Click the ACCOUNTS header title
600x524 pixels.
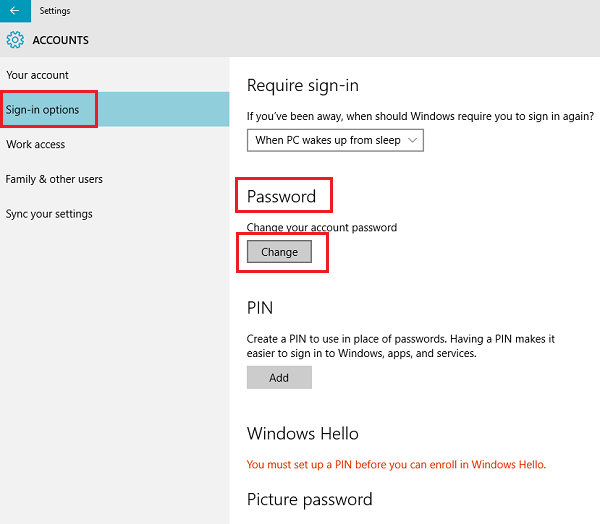tap(61, 40)
